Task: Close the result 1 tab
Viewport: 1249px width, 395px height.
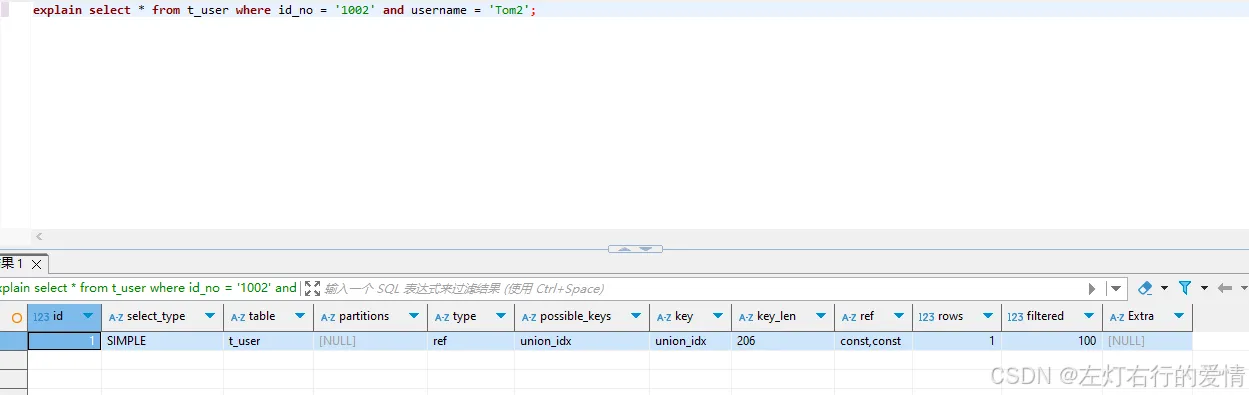Action: (x=37, y=265)
